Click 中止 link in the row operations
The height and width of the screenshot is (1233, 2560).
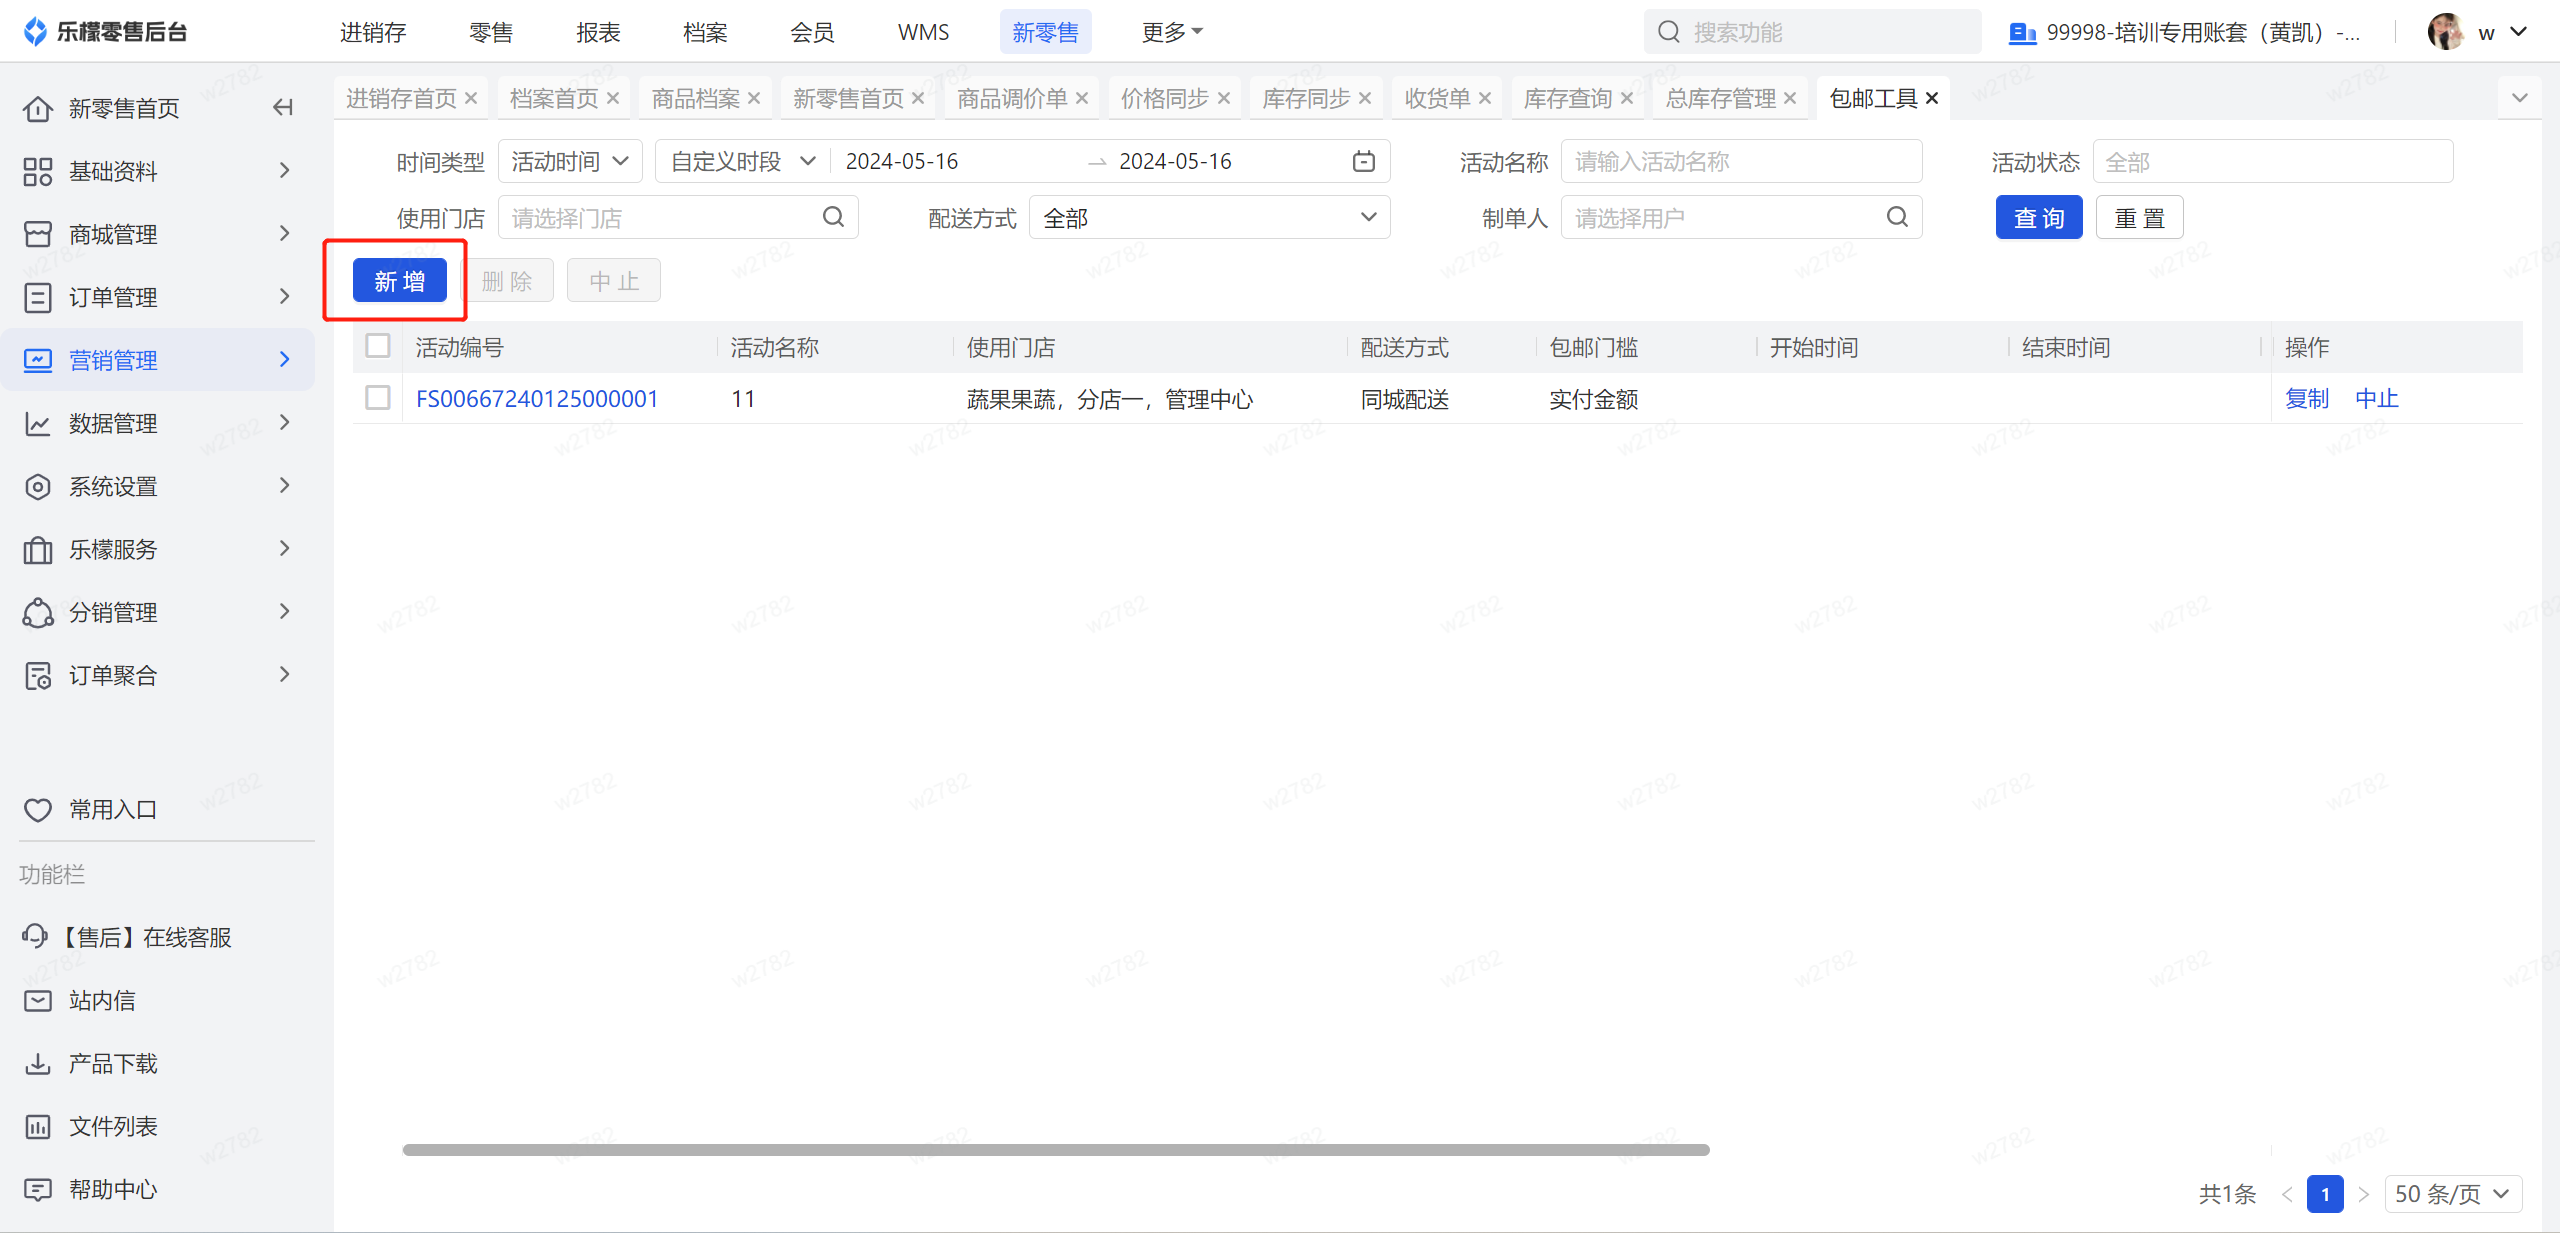[x=2376, y=398]
